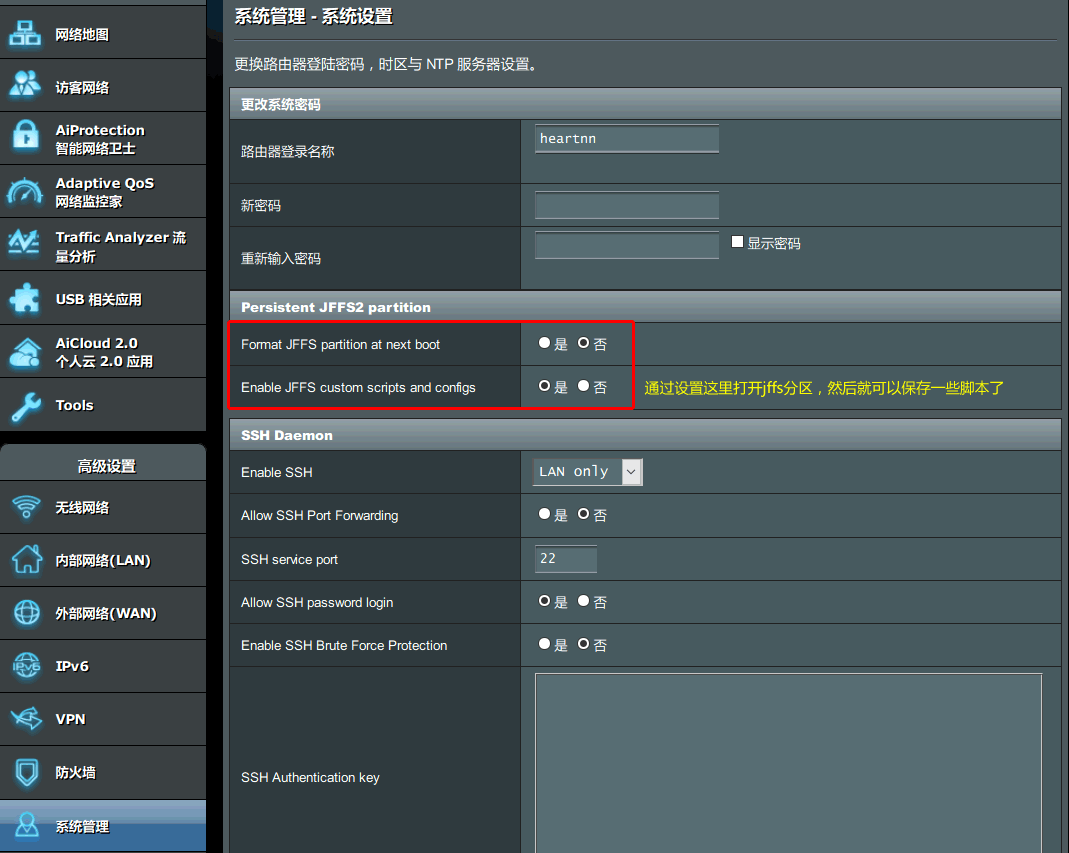Open 访客网络 guest network icon
Viewport: 1069px width, 853px height.
pyautogui.click(x=25, y=86)
